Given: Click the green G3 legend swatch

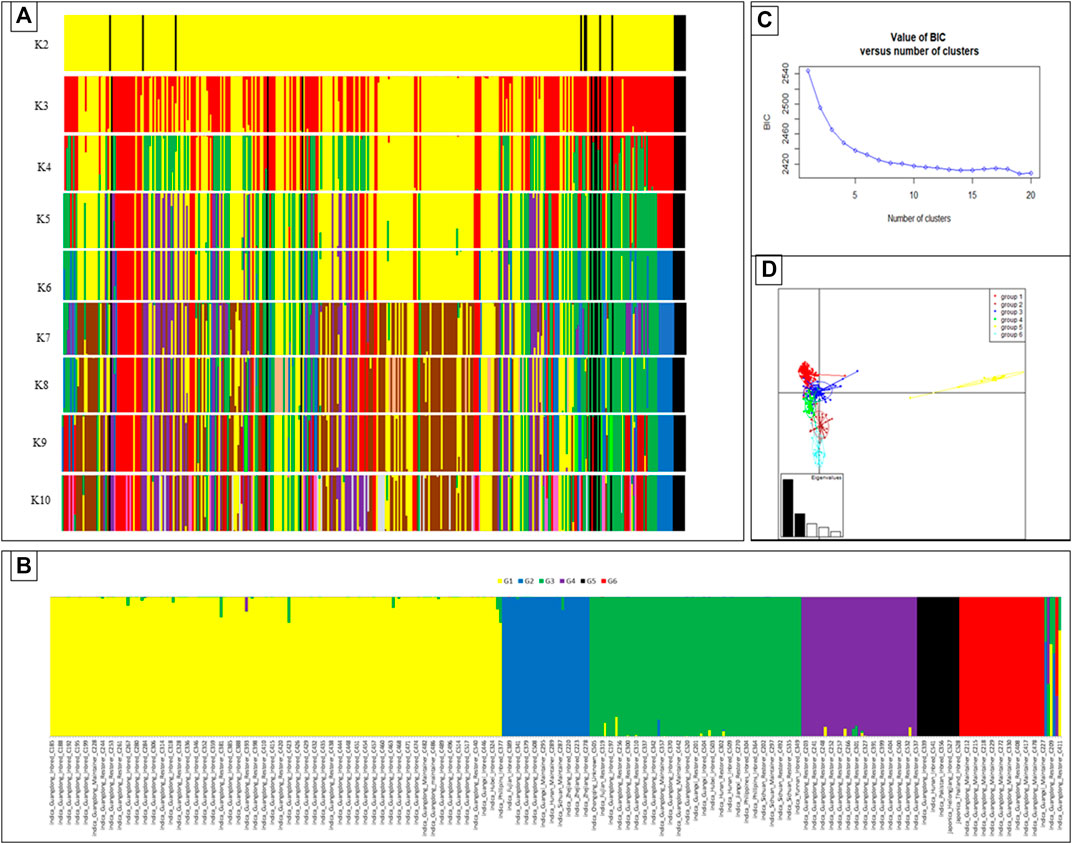Looking at the screenshot, I should tap(541, 581).
